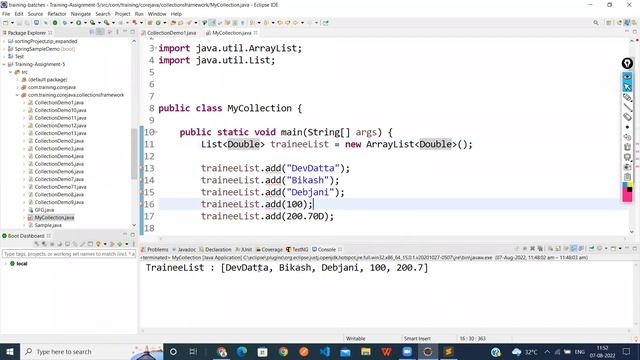Expand the sortingProject.zip_expanded project

(x=4, y=41)
